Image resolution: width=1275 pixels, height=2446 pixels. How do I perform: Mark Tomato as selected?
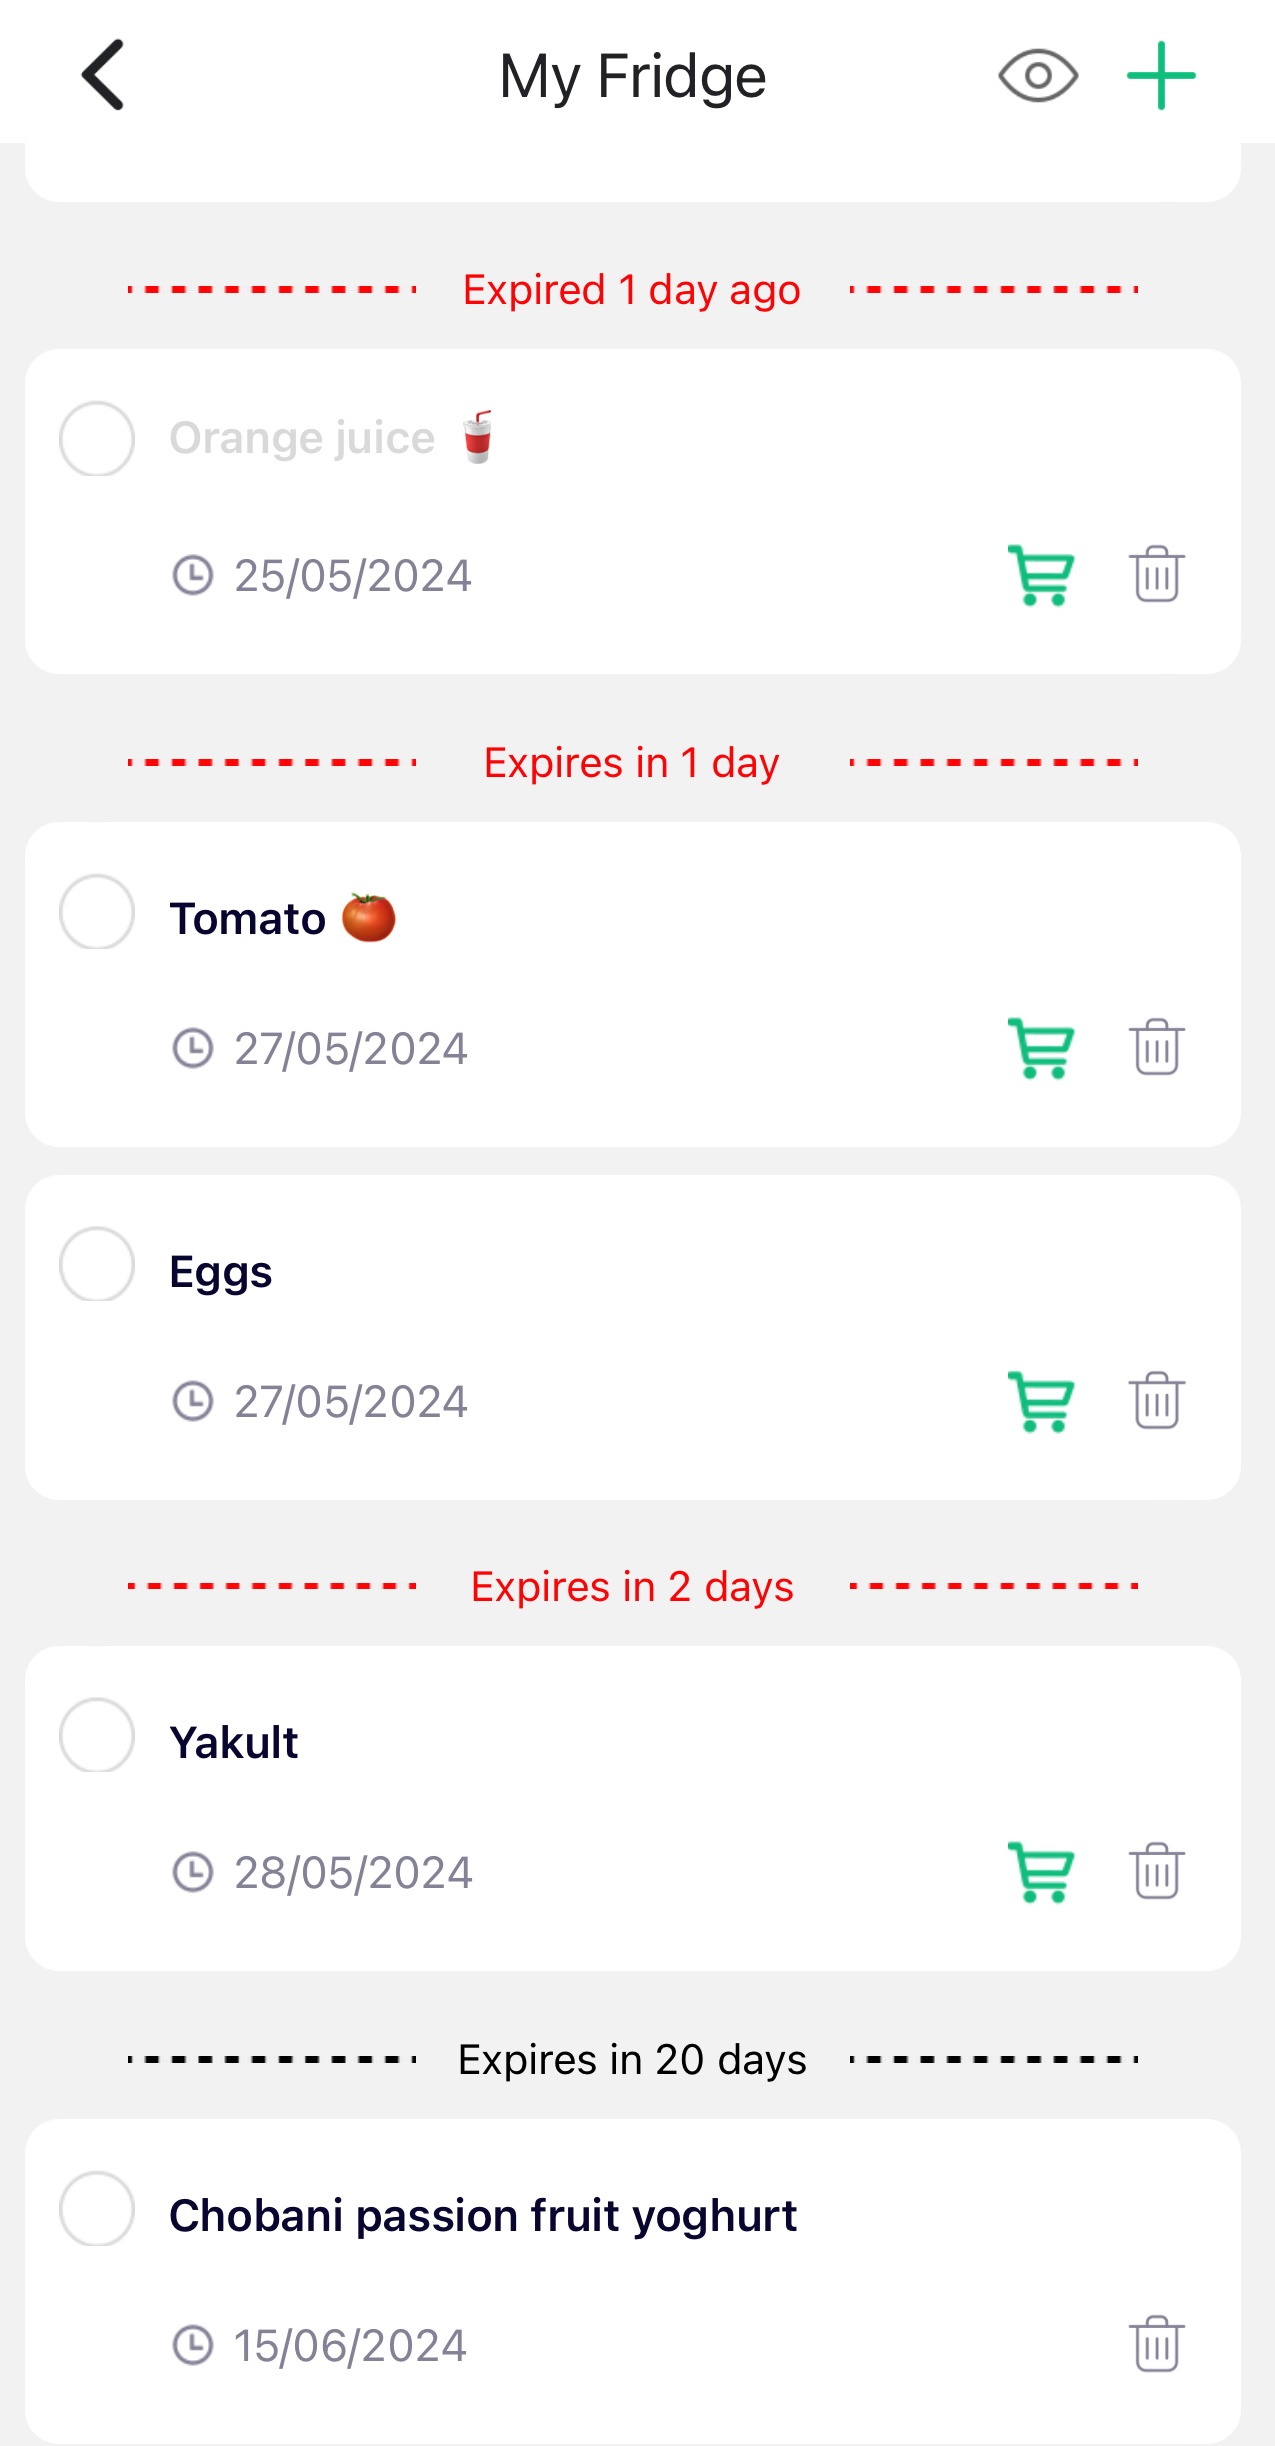[x=97, y=912]
